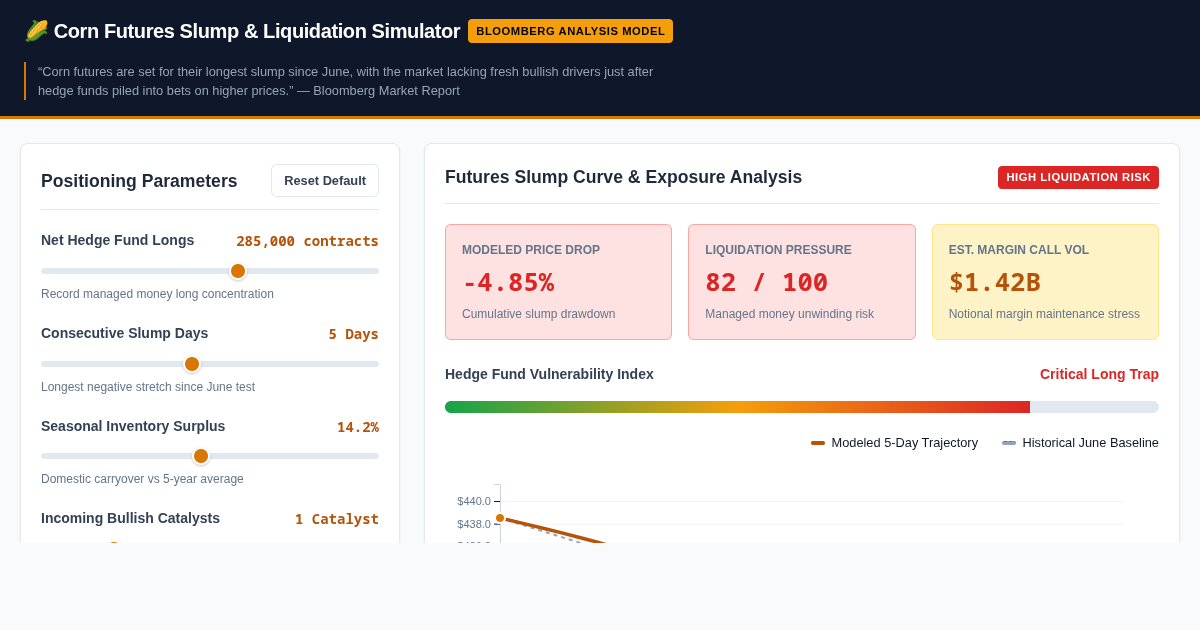Select the Liquidation Pressure card
The image size is (1200, 630).
click(802, 282)
